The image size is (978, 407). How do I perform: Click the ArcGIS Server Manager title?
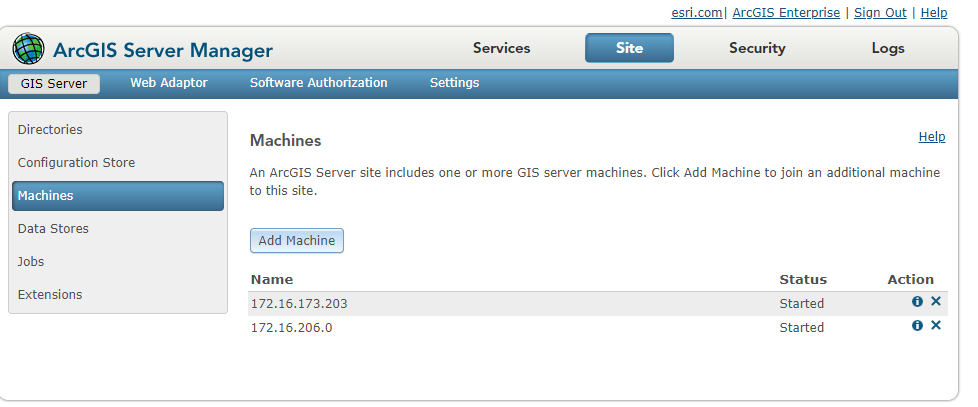(163, 50)
